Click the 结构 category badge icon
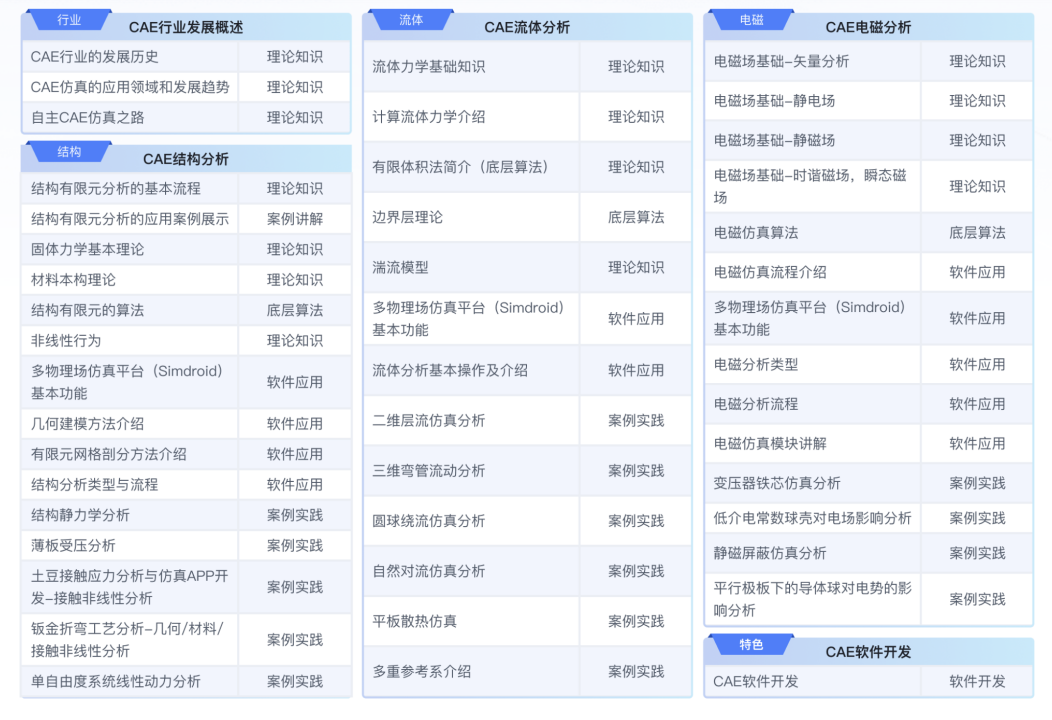Image resolution: width=1052 pixels, height=720 pixels. click(68, 153)
